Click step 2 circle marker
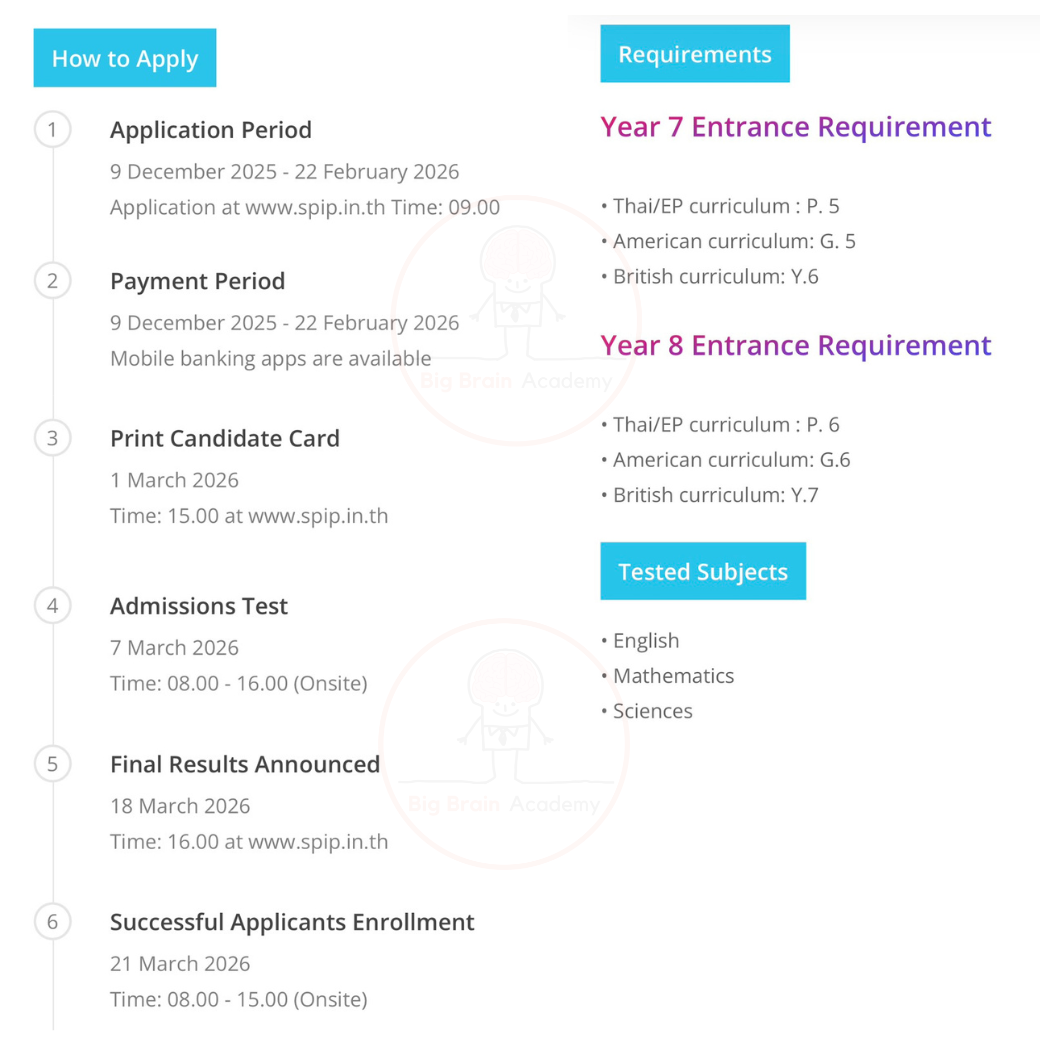The height and width of the screenshot is (1040, 1040). pos(53,281)
